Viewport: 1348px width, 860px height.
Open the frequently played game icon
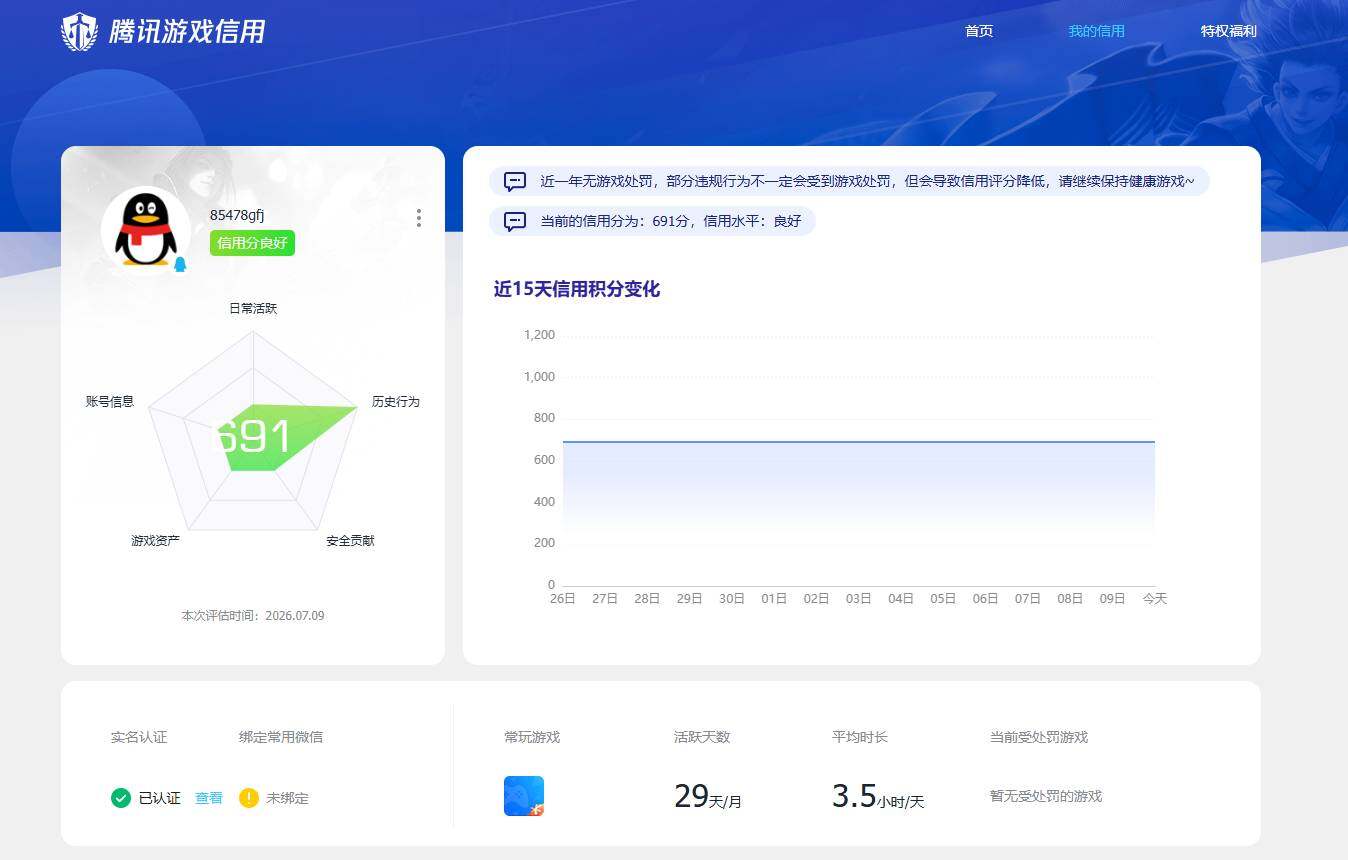pos(524,796)
